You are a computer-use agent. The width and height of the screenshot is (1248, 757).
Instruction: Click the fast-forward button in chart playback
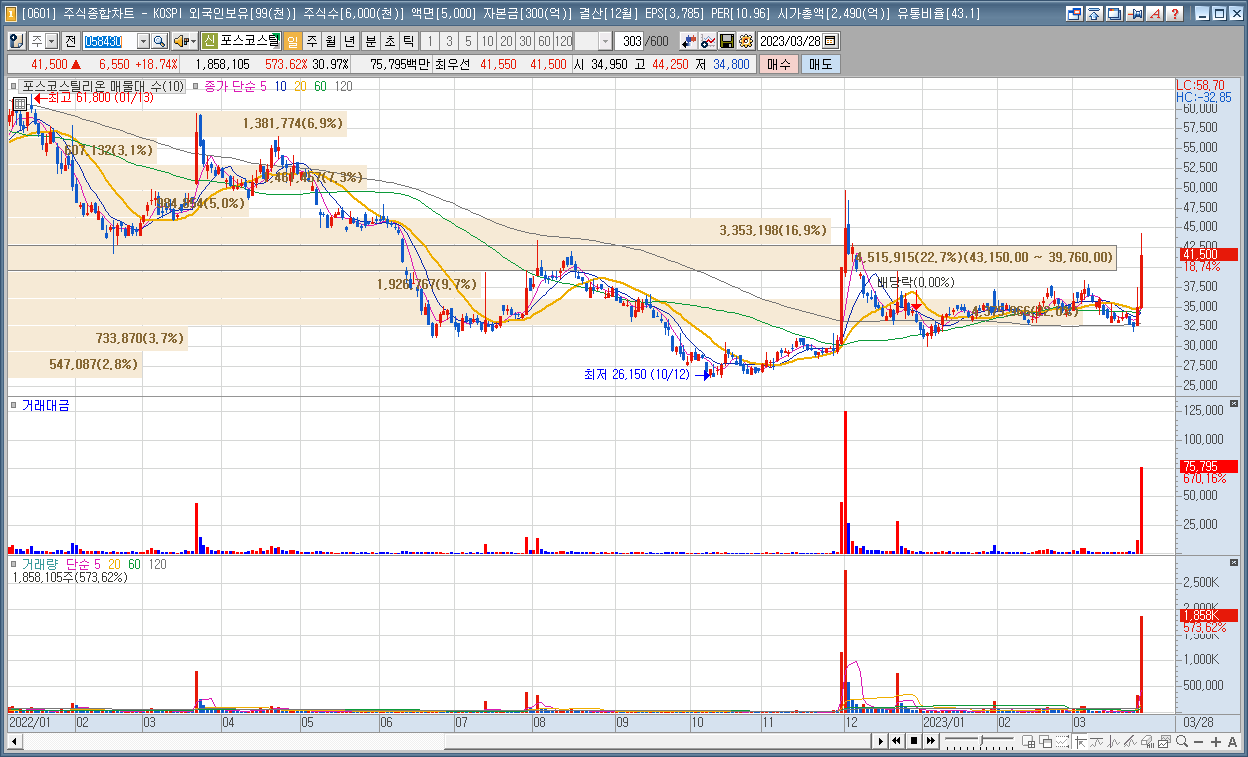click(931, 741)
